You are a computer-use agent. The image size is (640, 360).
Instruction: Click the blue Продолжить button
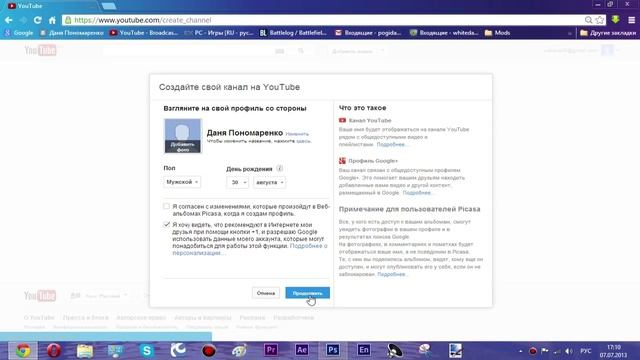coord(307,293)
